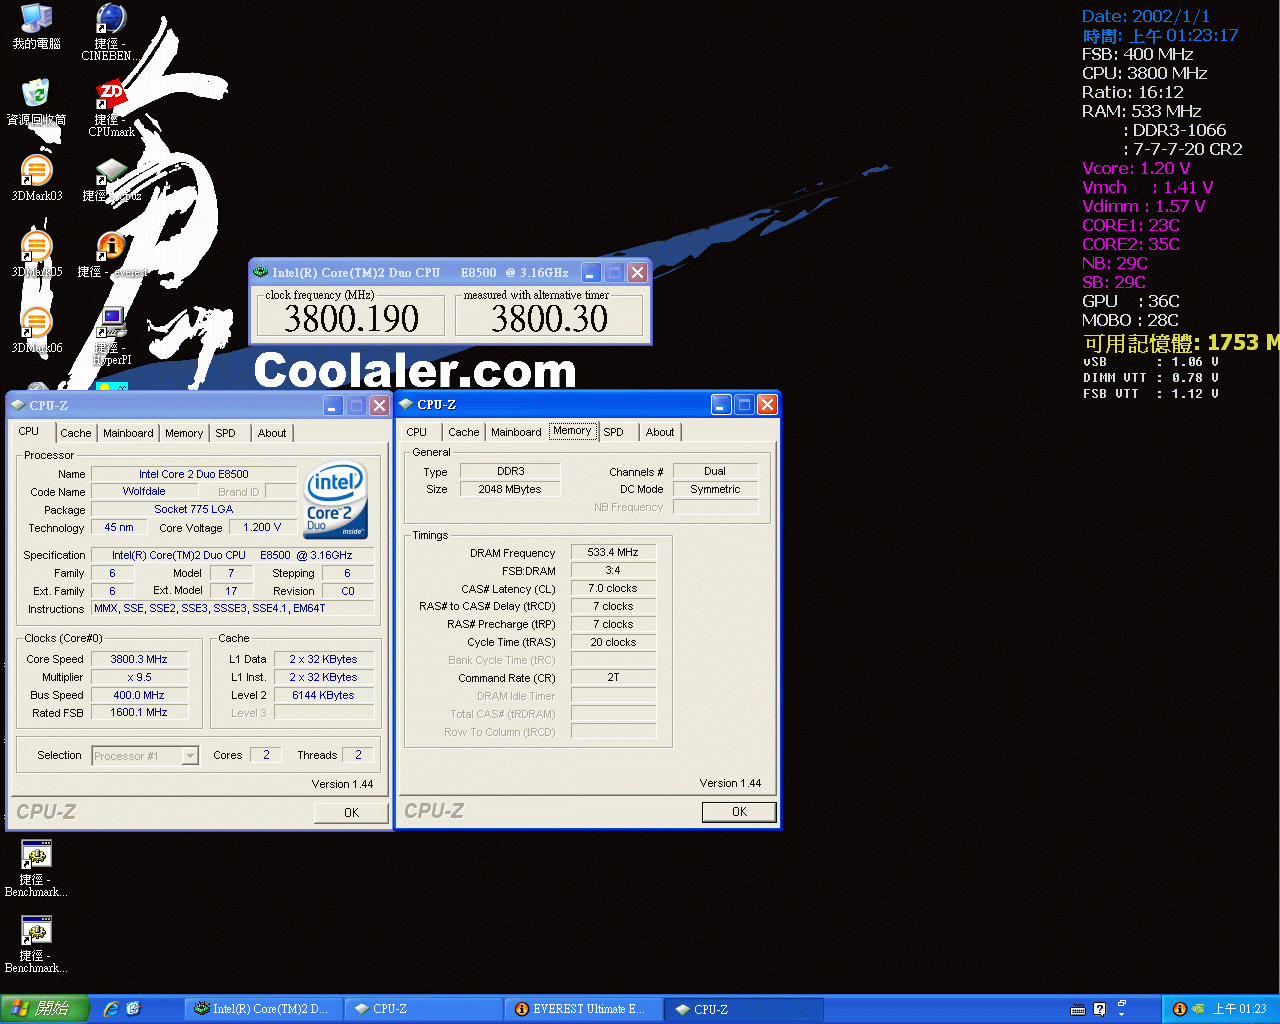Screen dimensions: 1280x1024
Task: Click the help question mark in language bar
Action: coord(1100,1009)
